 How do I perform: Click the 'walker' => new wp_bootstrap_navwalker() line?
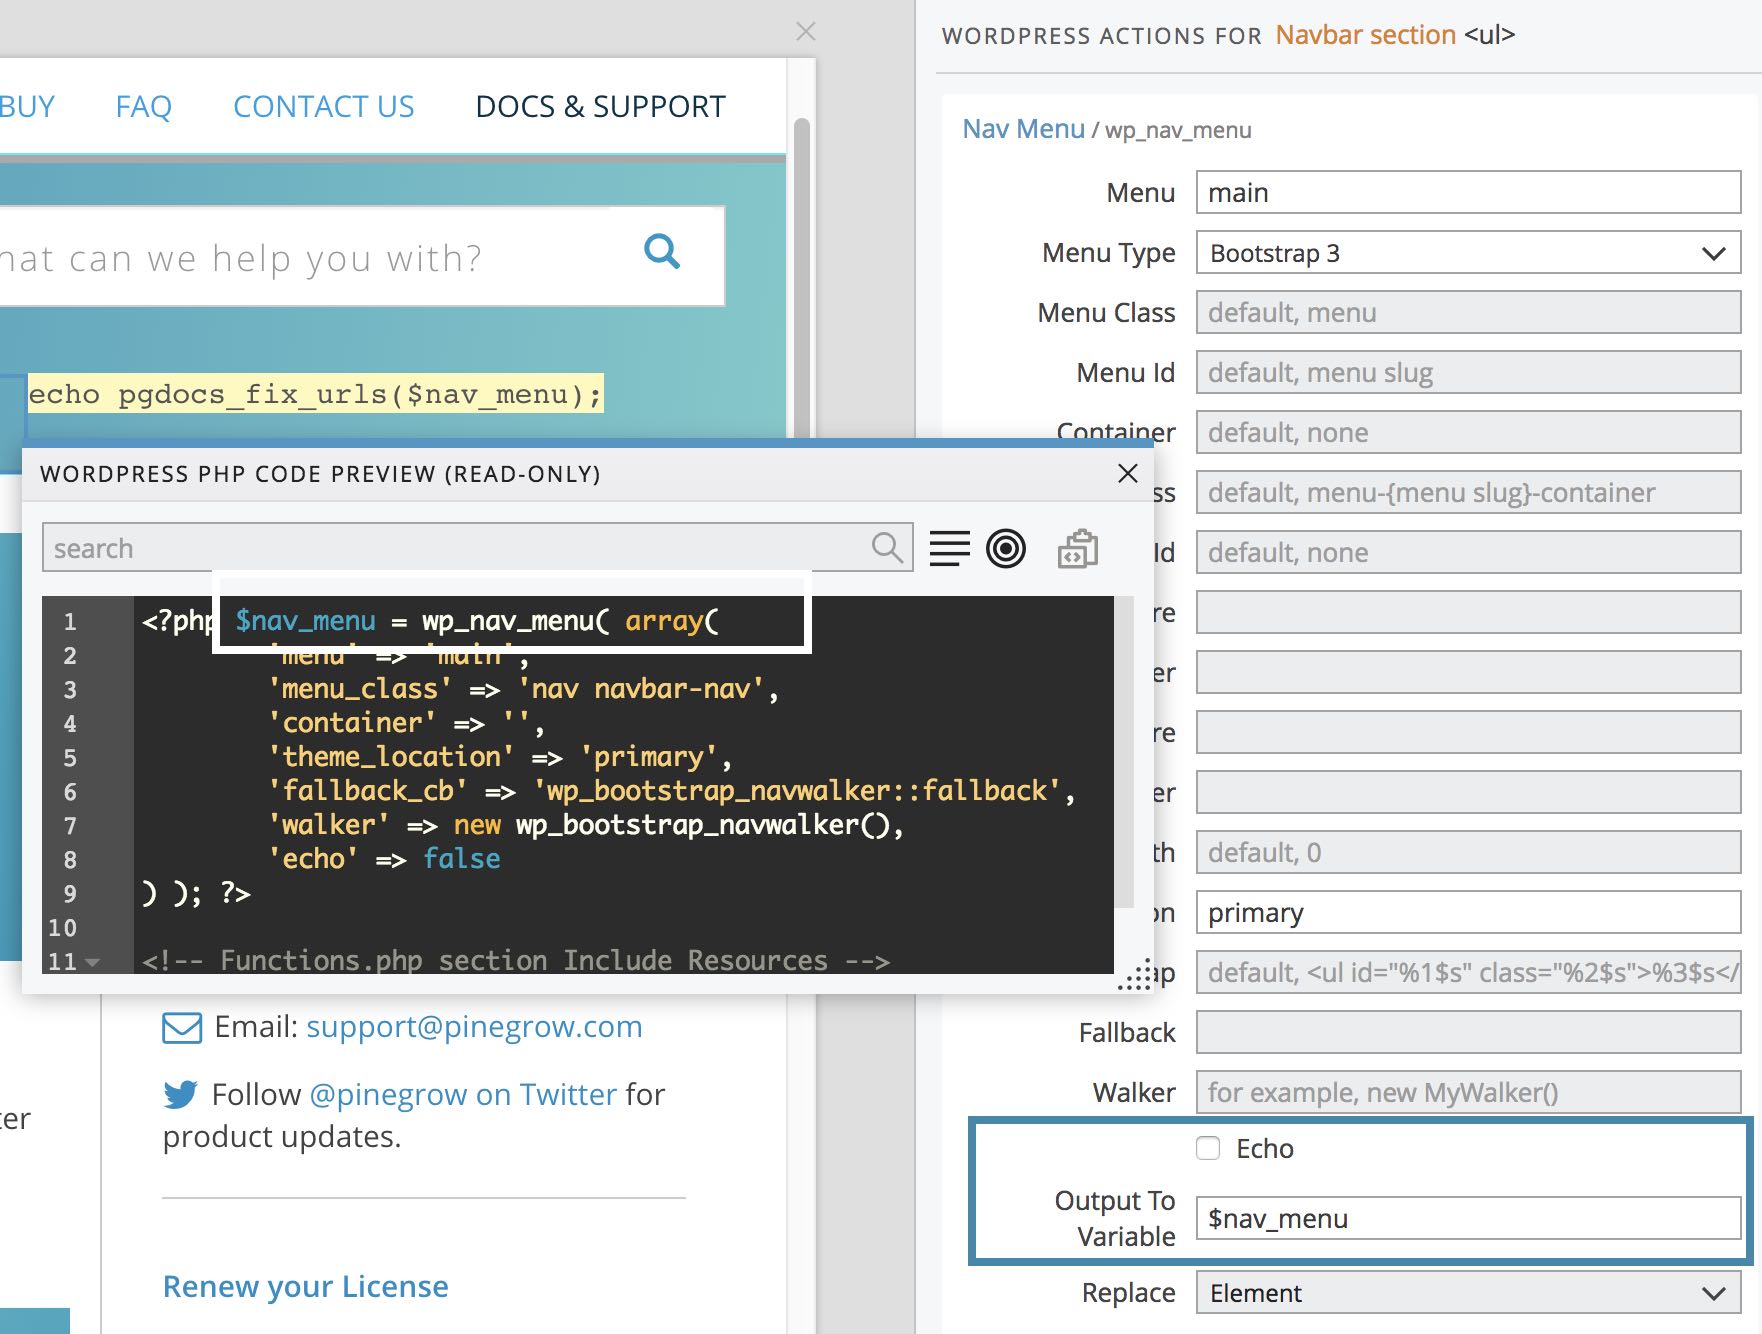[586, 825]
